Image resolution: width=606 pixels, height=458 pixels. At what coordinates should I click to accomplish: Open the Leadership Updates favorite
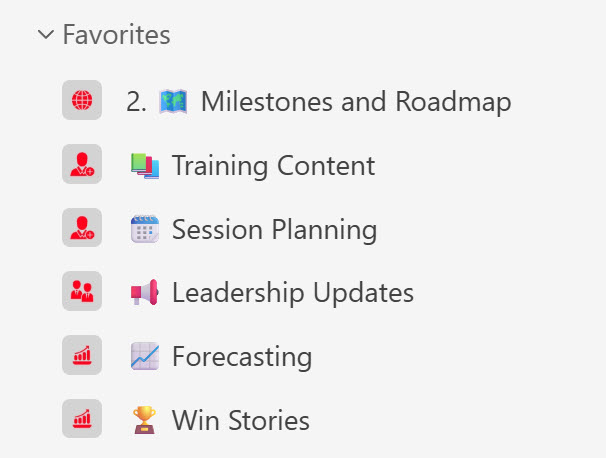pos(292,292)
